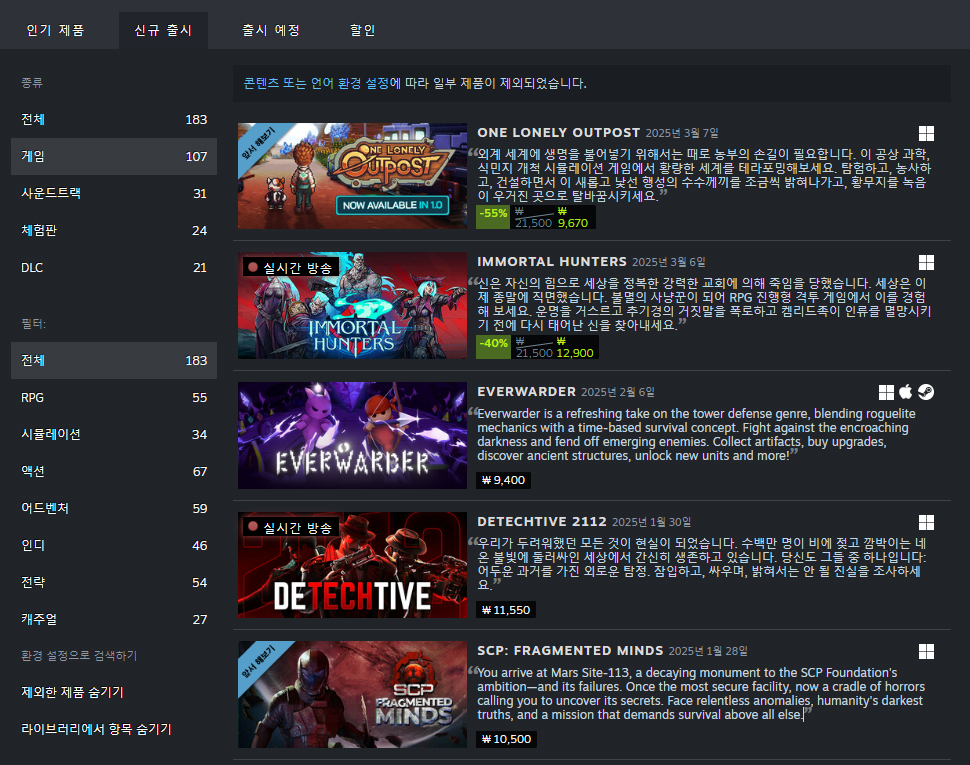Click the ₩ 9,400 price tag

[x=504, y=481]
